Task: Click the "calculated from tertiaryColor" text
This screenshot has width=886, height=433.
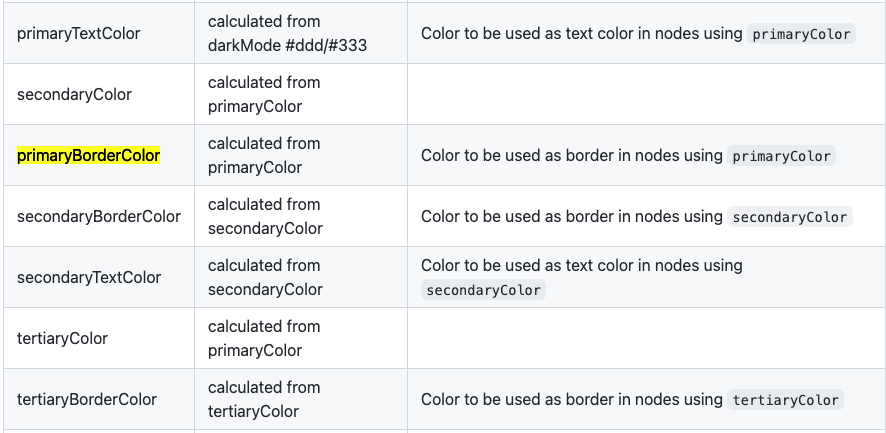Action: [x=264, y=399]
